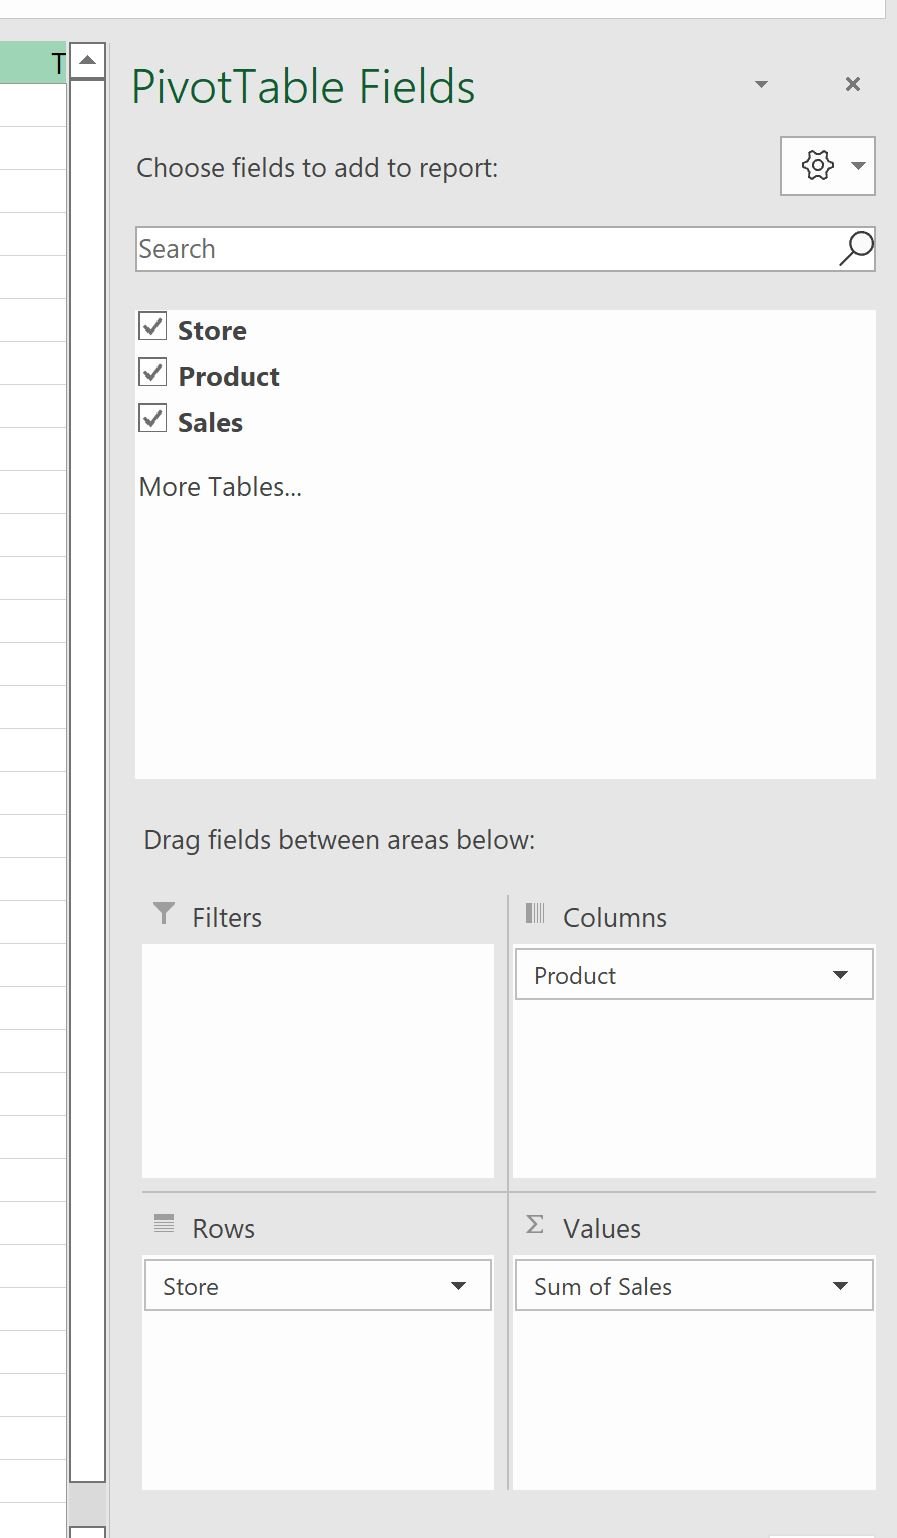Screen dimensions: 897x1538
Task: Click the empty Filters drop area
Action: click(318, 1061)
